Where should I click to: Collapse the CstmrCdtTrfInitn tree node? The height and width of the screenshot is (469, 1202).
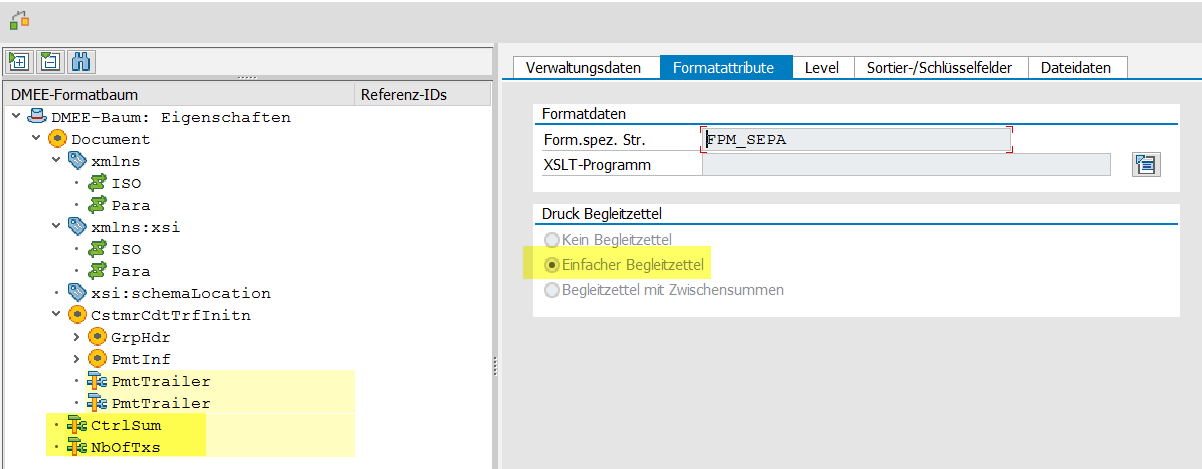56,315
